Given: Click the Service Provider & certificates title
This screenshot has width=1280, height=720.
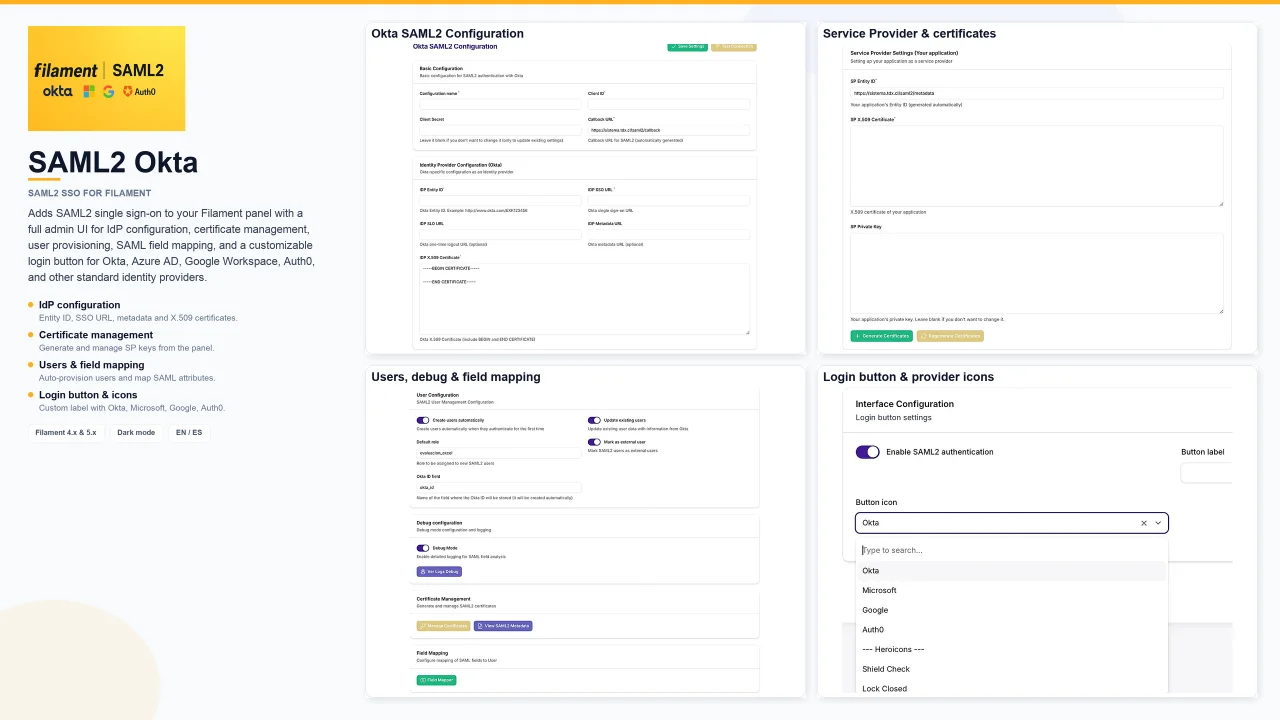Looking at the screenshot, I should click(909, 33).
